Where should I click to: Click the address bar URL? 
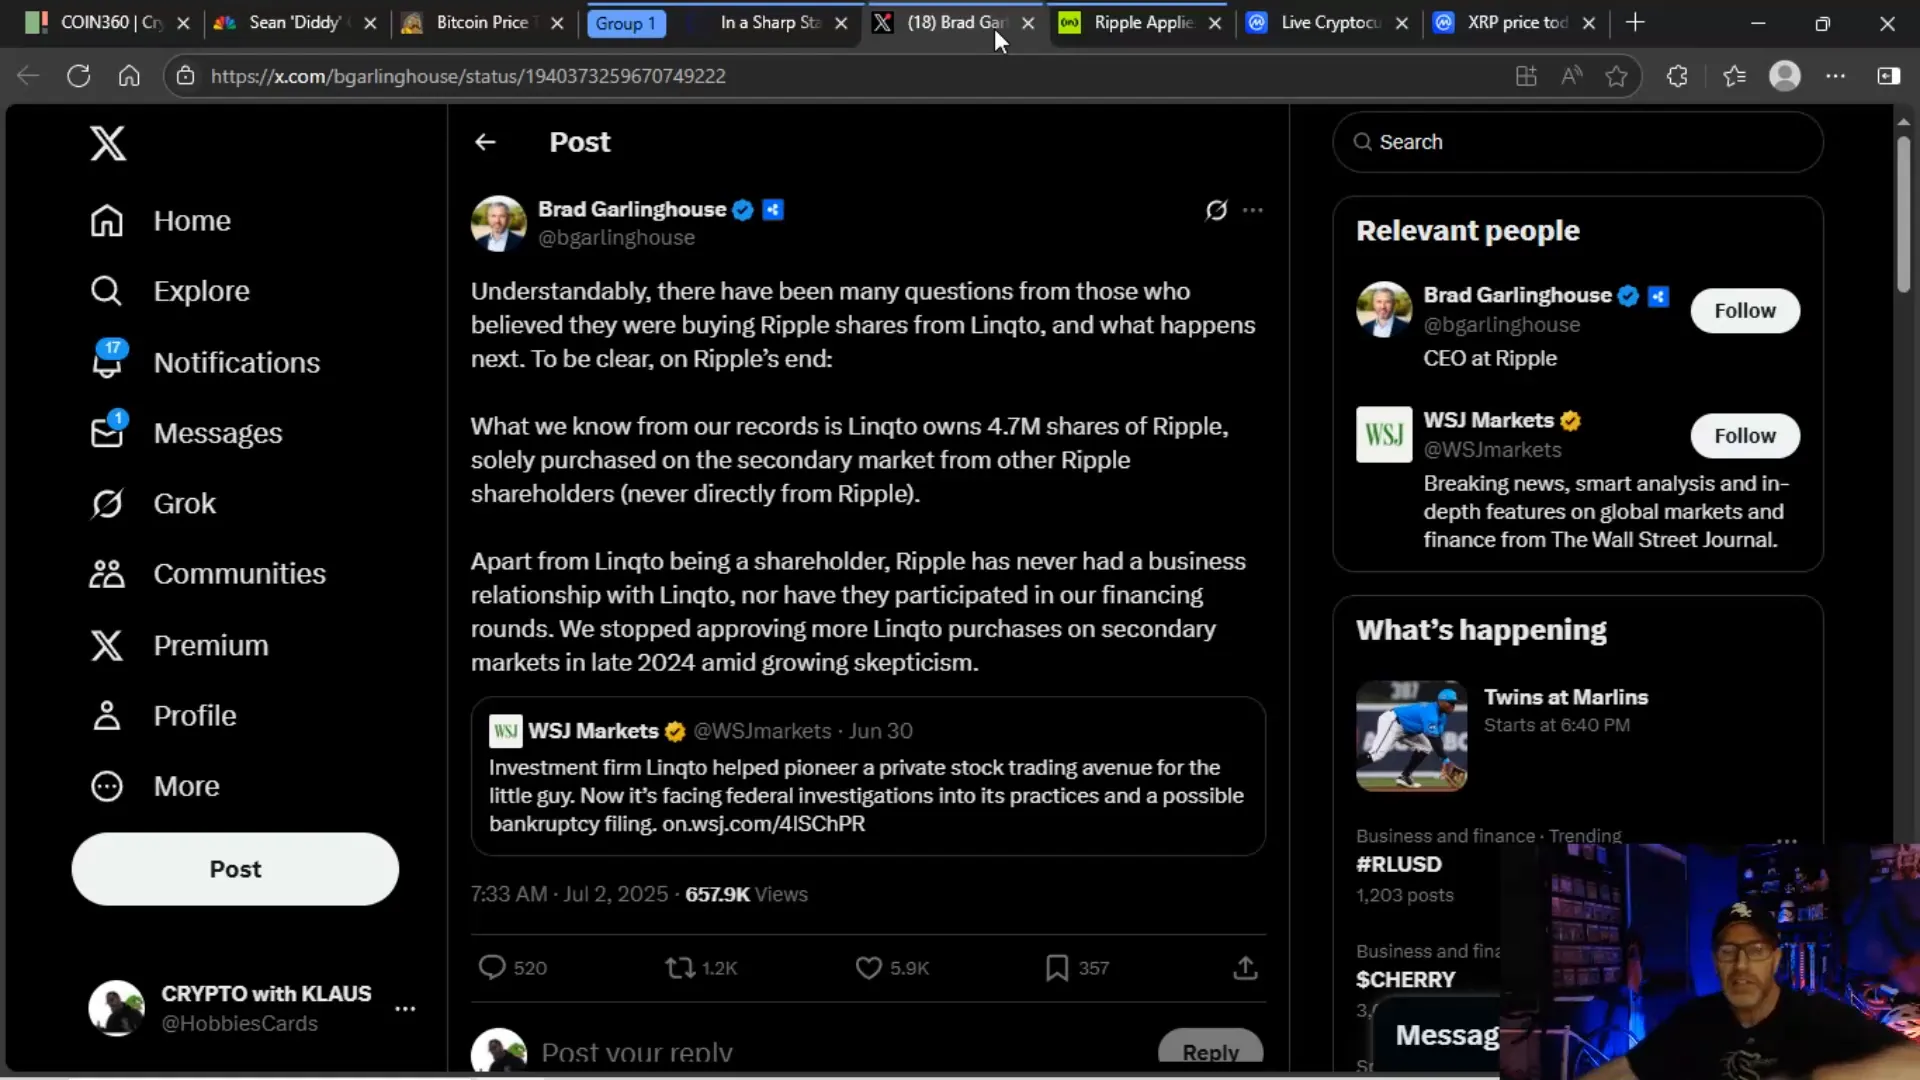click(468, 76)
